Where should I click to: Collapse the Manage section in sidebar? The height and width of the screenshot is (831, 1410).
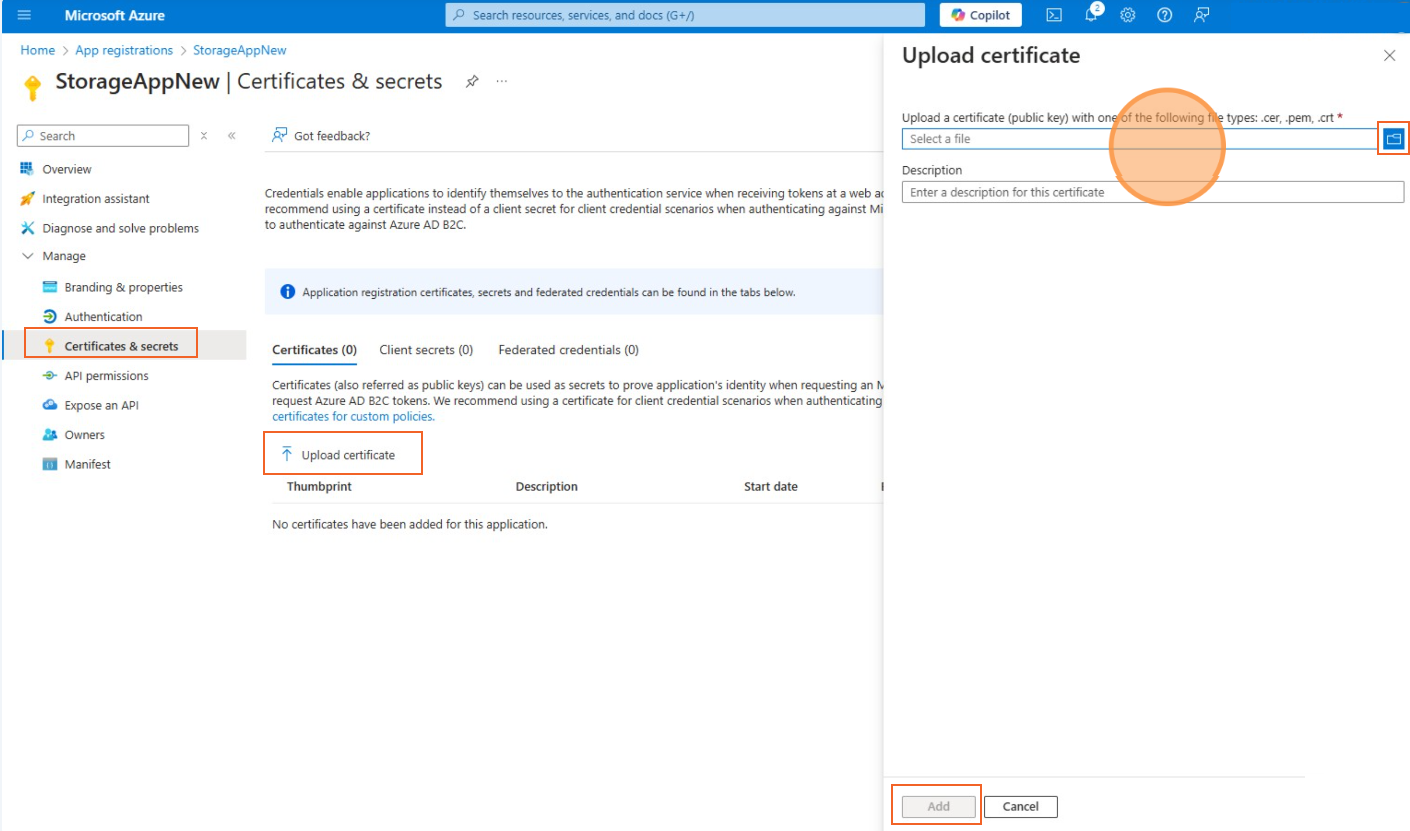point(28,256)
